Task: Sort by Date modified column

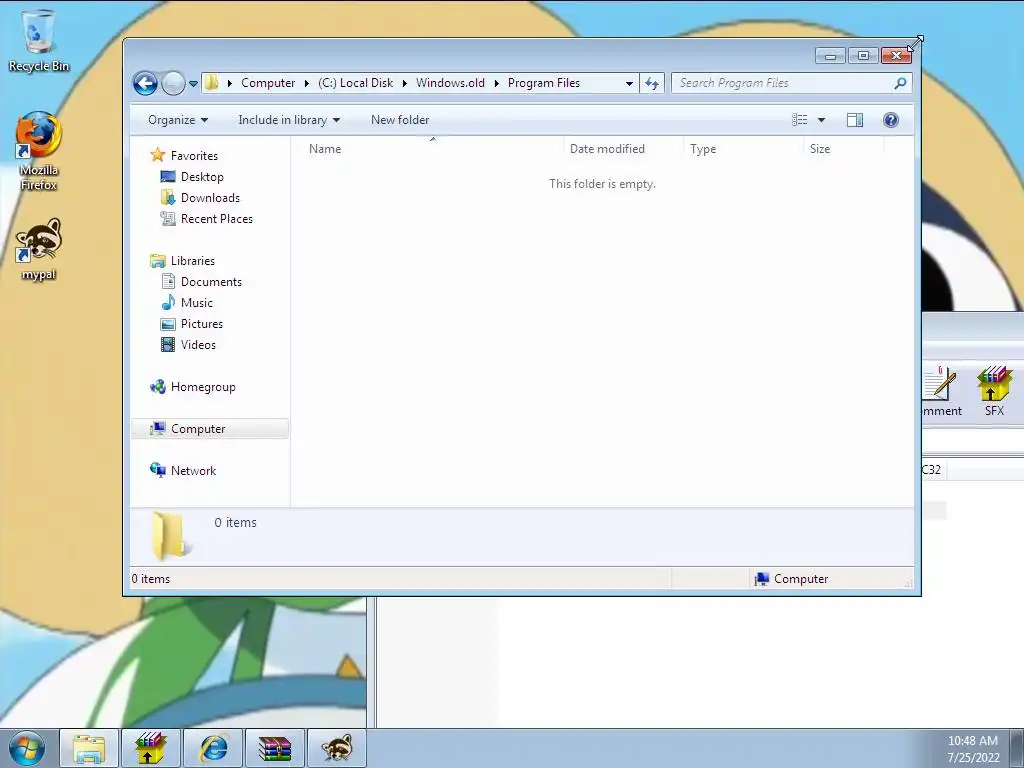Action: pyautogui.click(x=622, y=149)
